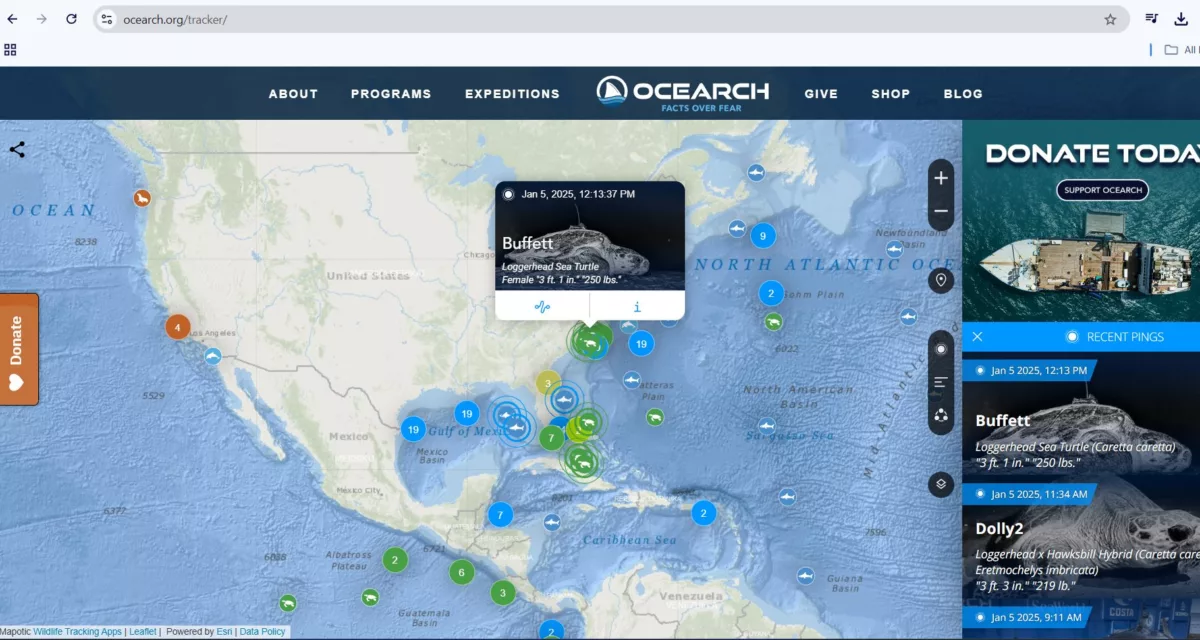Click the Recent Pings header label
The height and width of the screenshot is (640, 1200).
point(1125,337)
